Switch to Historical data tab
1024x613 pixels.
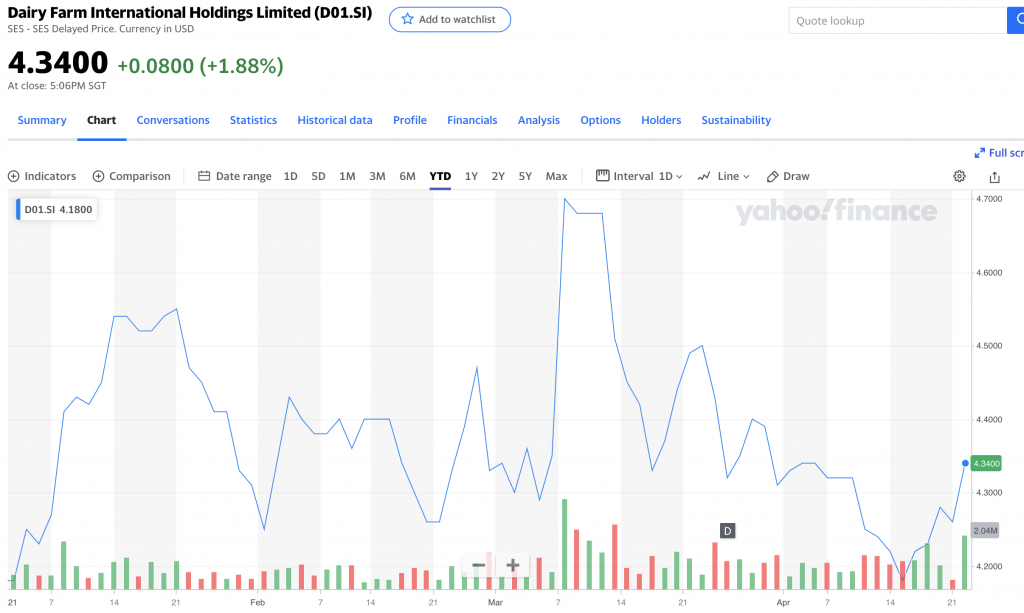335,120
